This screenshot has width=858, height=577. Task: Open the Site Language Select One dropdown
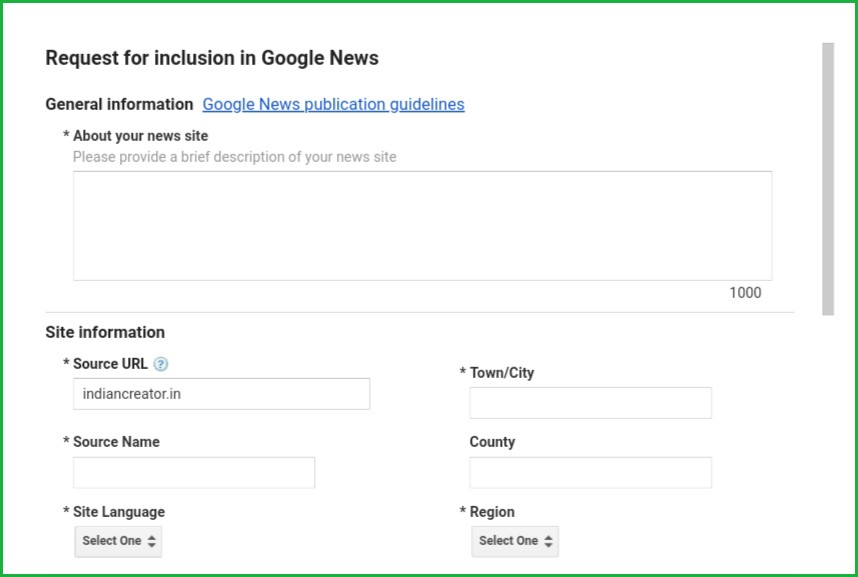click(118, 541)
